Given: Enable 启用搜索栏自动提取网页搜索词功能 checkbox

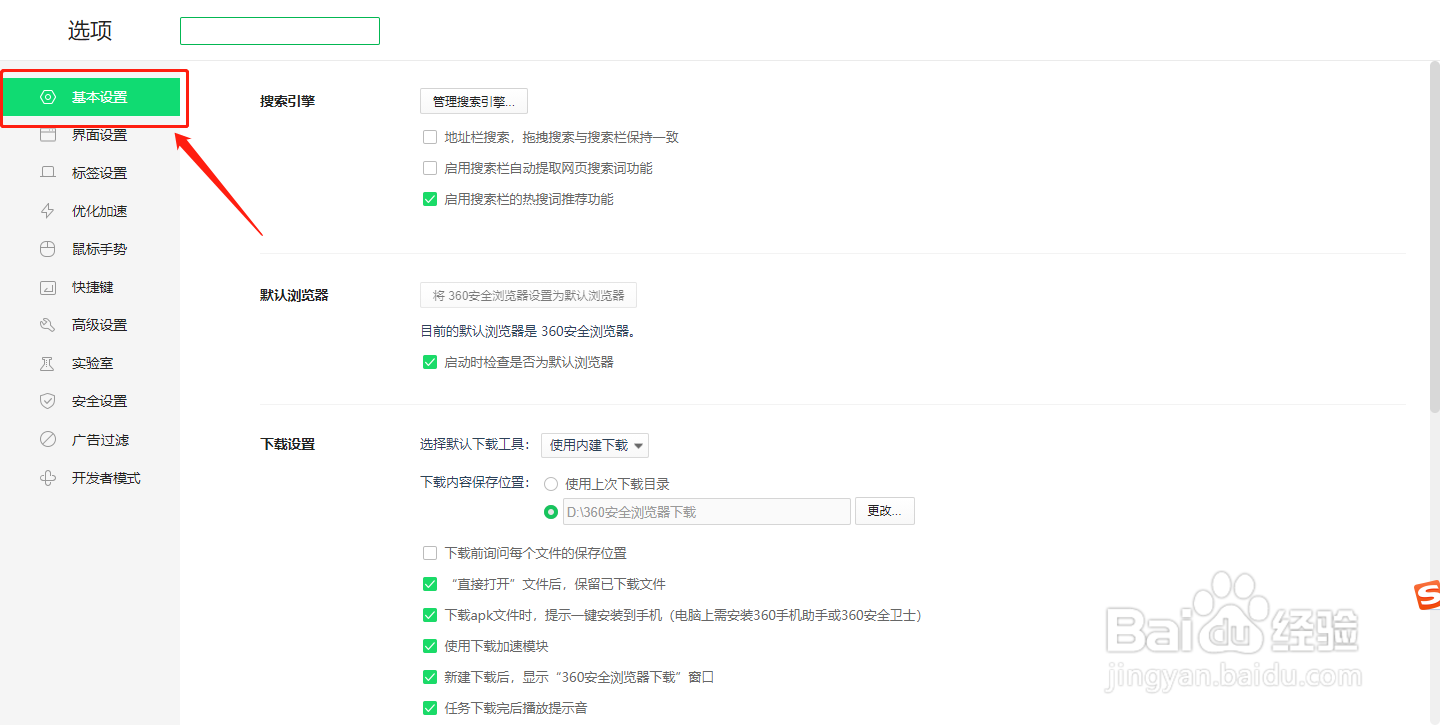Looking at the screenshot, I should [x=430, y=168].
